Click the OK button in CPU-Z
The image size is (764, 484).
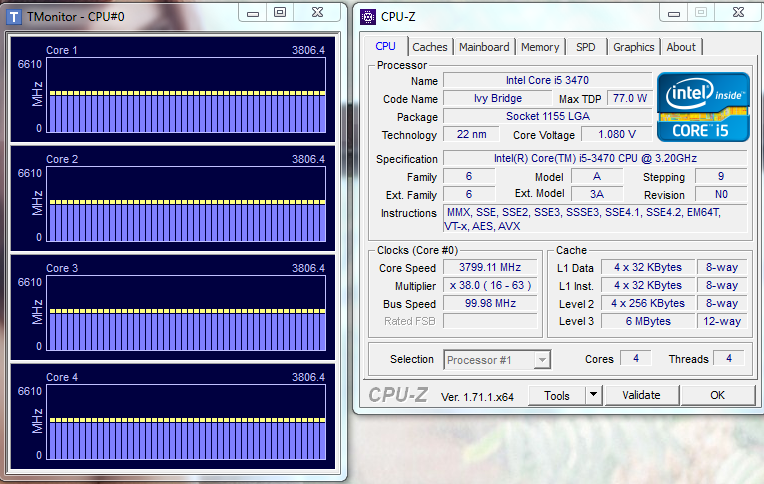[x=717, y=395]
